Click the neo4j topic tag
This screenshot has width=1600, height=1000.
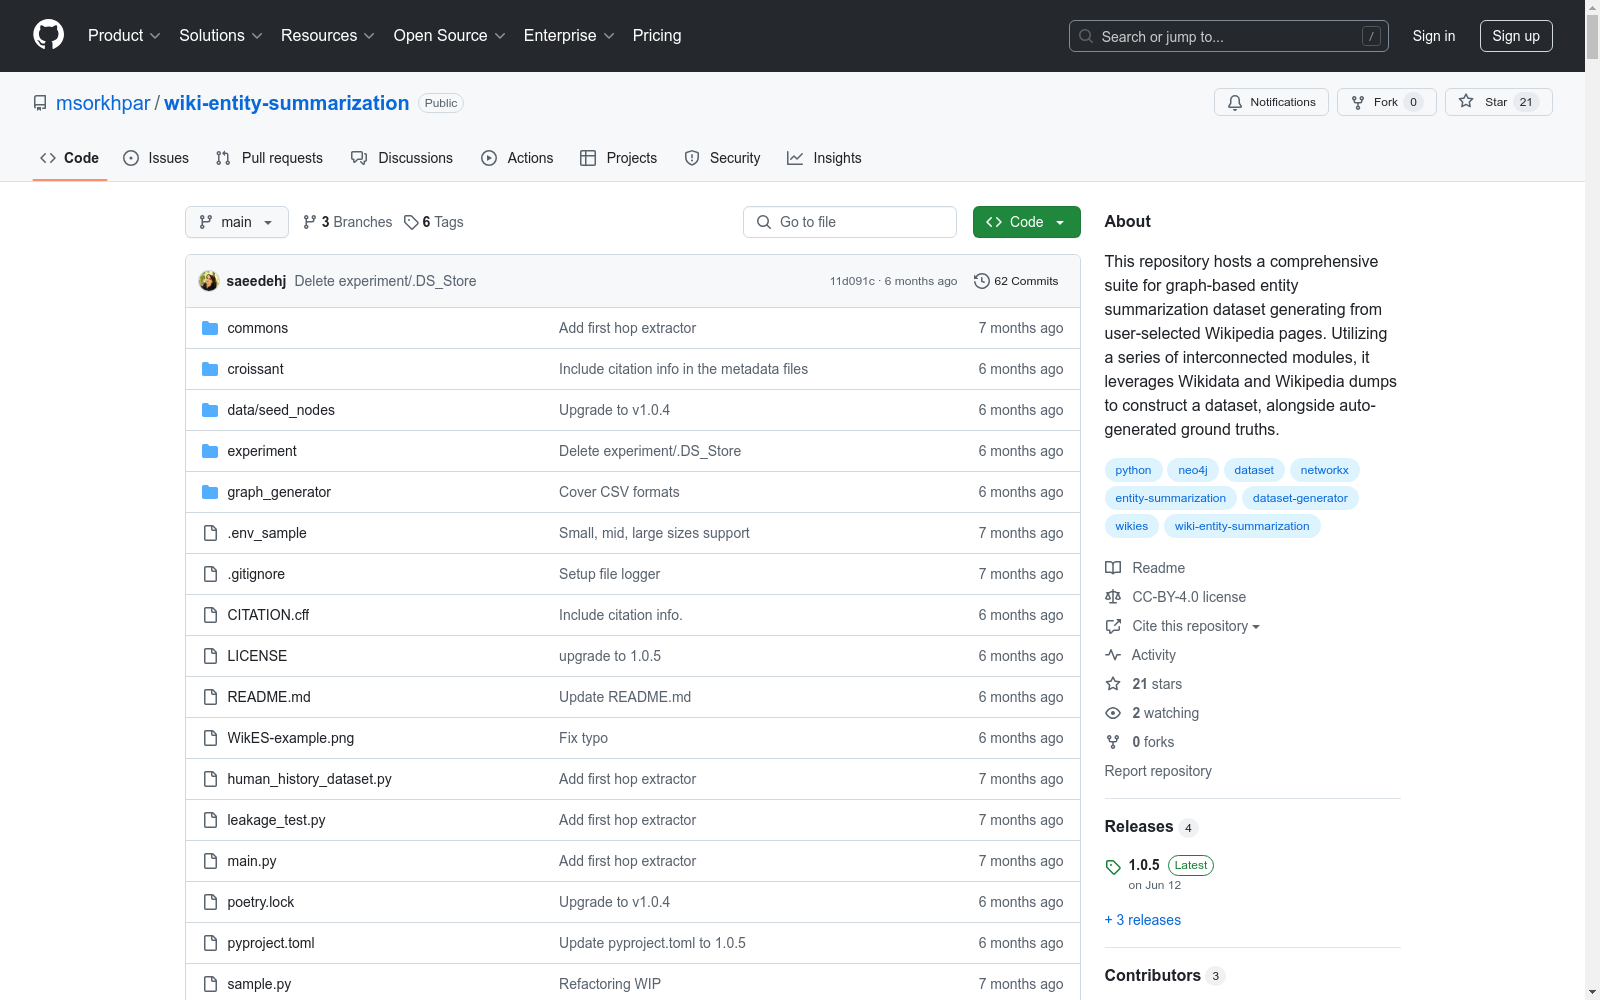point(1193,470)
